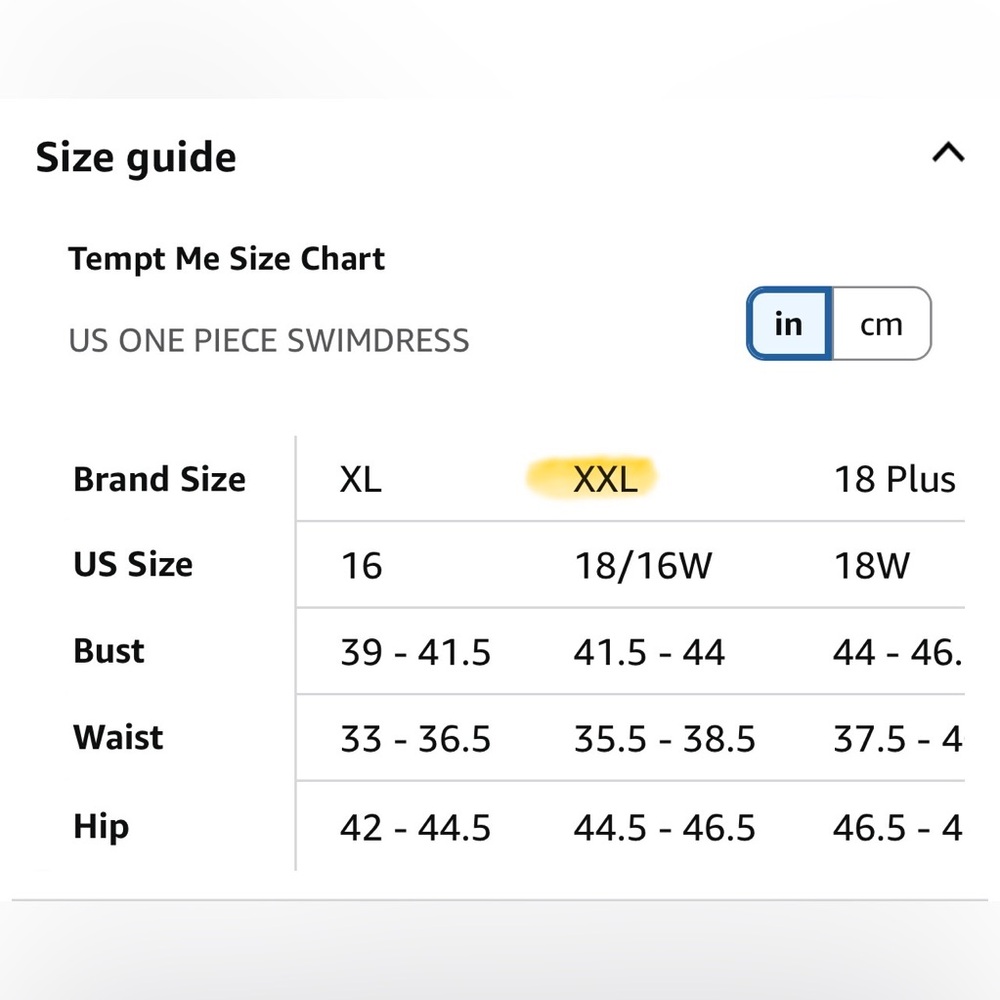Click US ONE PIECE SWIMDRESS label
1000x1000 pixels.
point(269,341)
